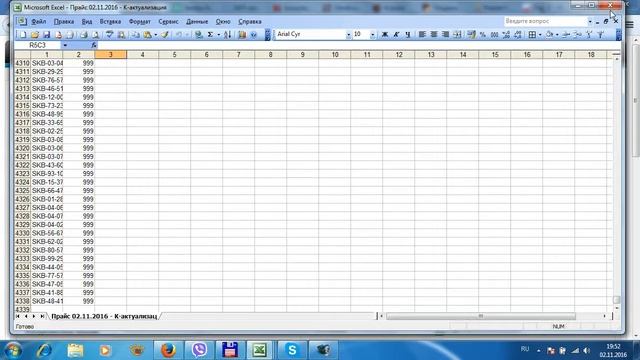Open the AutoSum functions dropdown arrow
This screenshot has height=360, width=640.
coord(218,35)
